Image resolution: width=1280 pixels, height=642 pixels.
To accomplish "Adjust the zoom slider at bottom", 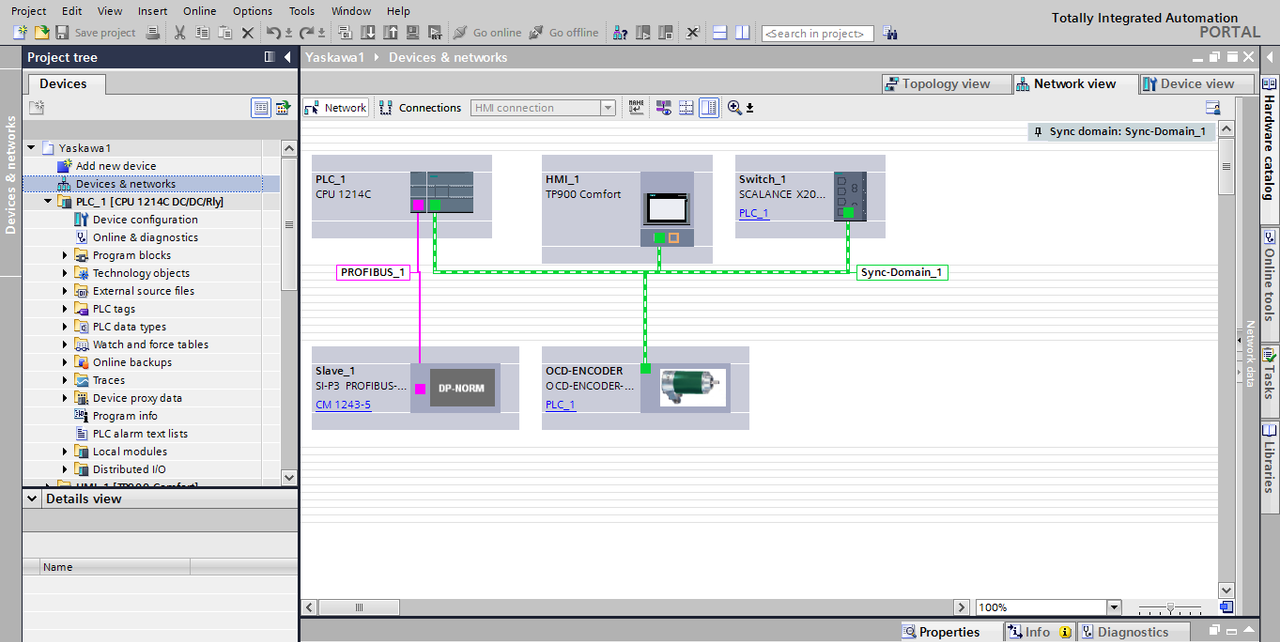I will (x=1169, y=608).
